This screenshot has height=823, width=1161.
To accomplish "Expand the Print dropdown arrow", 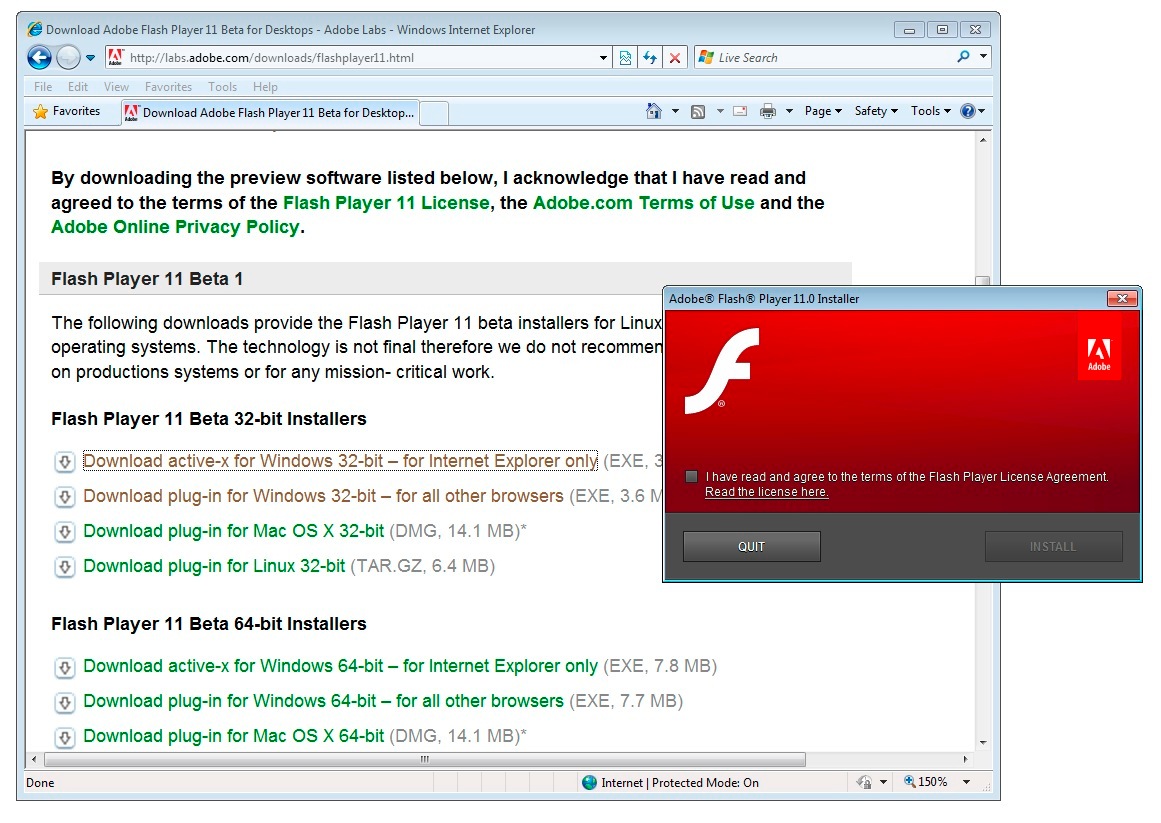I will [789, 111].
